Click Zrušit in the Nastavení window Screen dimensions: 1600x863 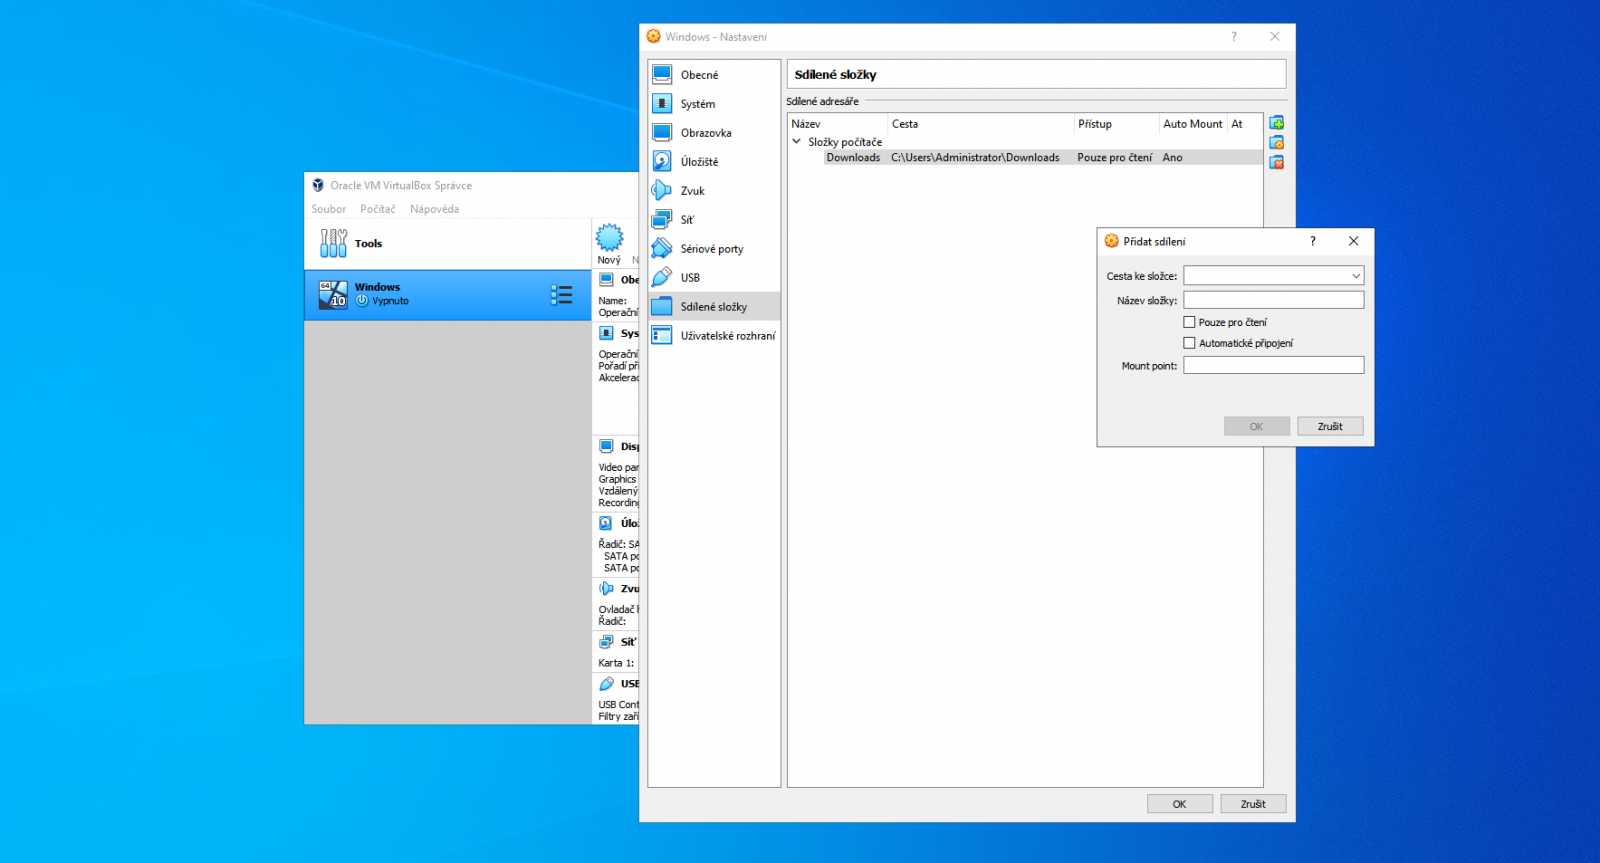pyautogui.click(x=1253, y=804)
